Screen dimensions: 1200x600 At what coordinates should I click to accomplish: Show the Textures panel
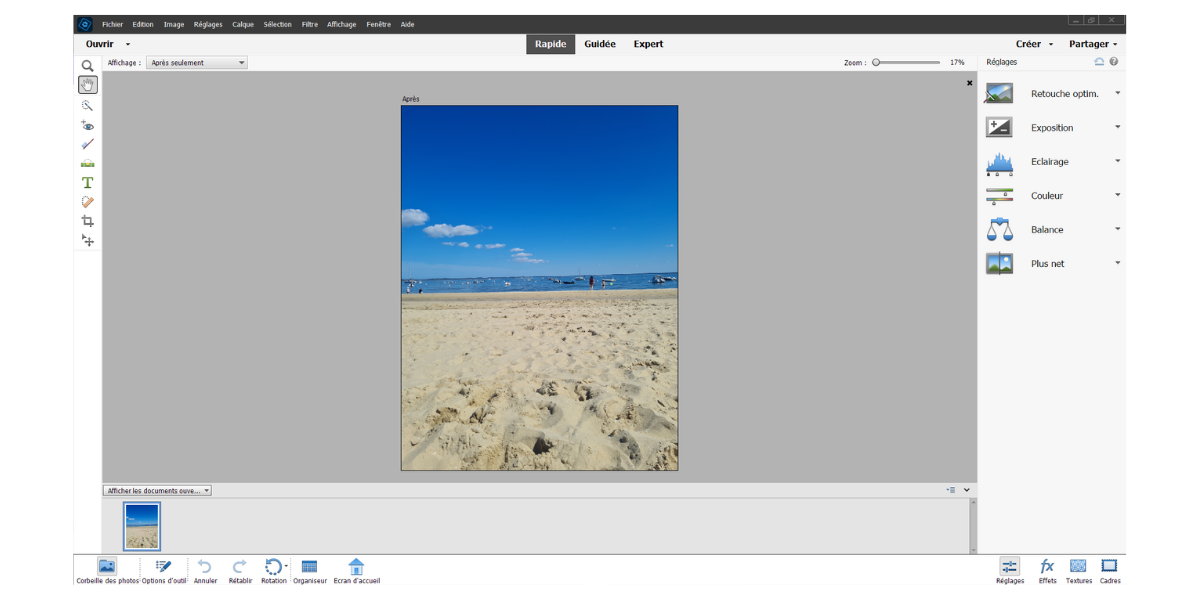click(x=1078, y=570)
